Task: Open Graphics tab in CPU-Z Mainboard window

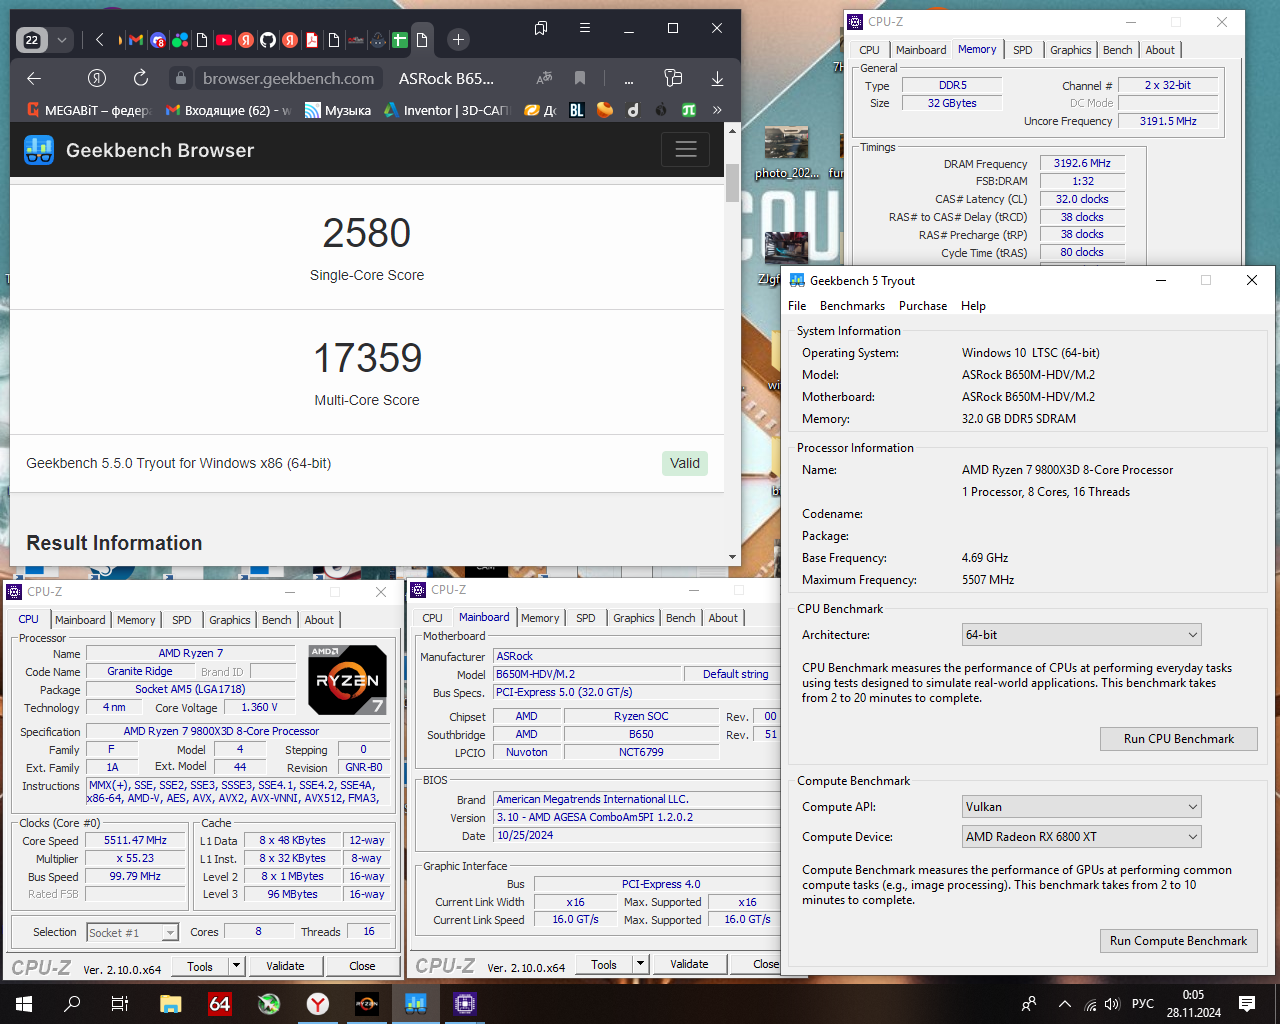Action: coord(634,618)
